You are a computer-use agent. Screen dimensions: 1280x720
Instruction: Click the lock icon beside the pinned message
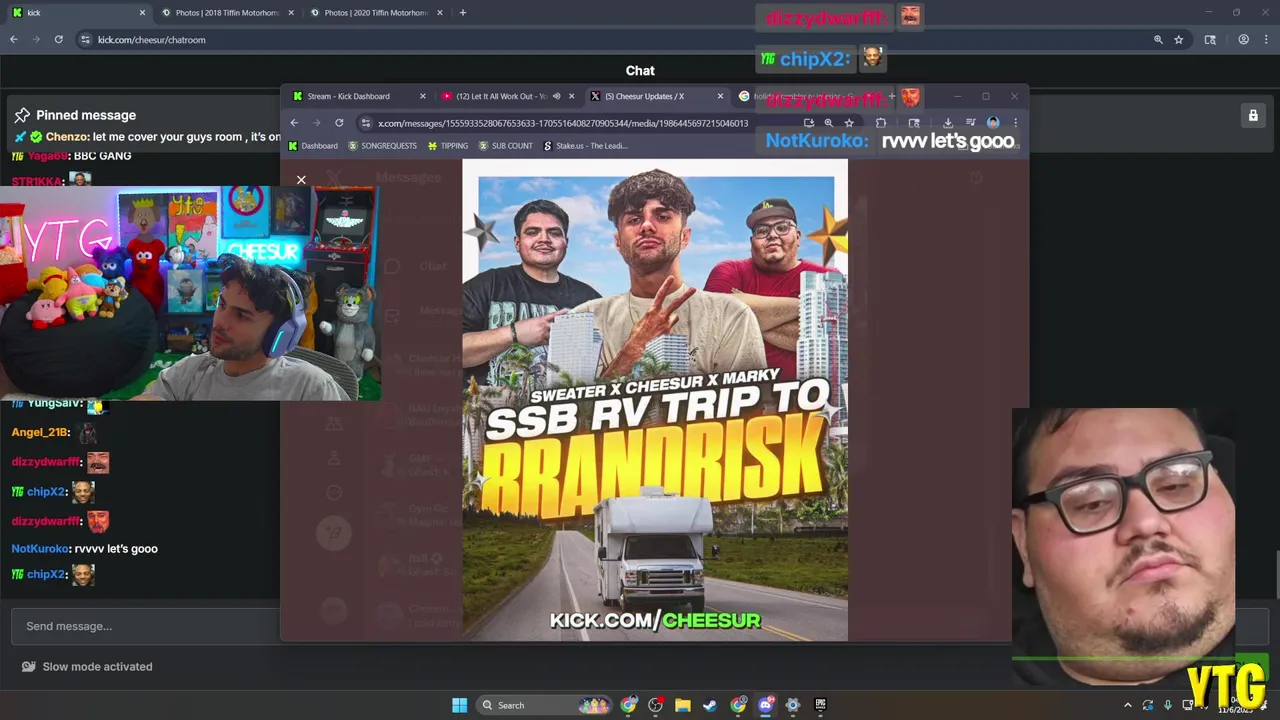1253,116
